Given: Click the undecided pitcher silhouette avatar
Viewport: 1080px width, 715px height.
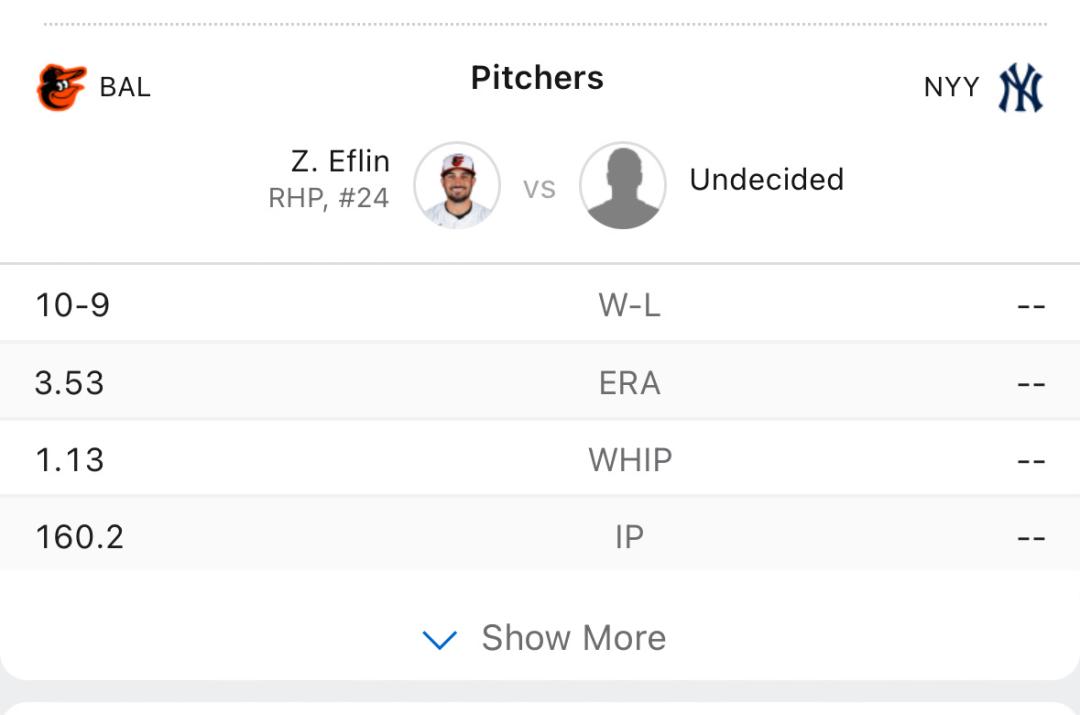Looking at the screenshot, I should (623, 185).
